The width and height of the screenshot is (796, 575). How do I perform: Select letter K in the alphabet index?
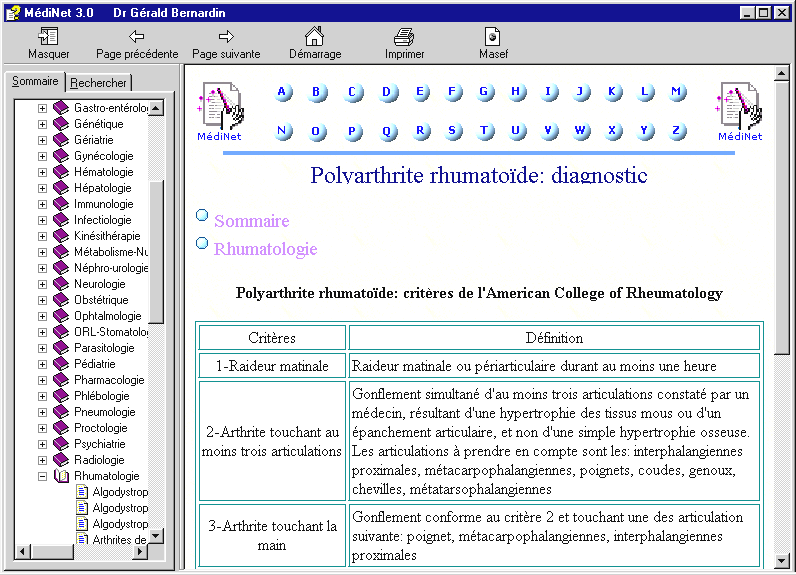tap(613, 92)
